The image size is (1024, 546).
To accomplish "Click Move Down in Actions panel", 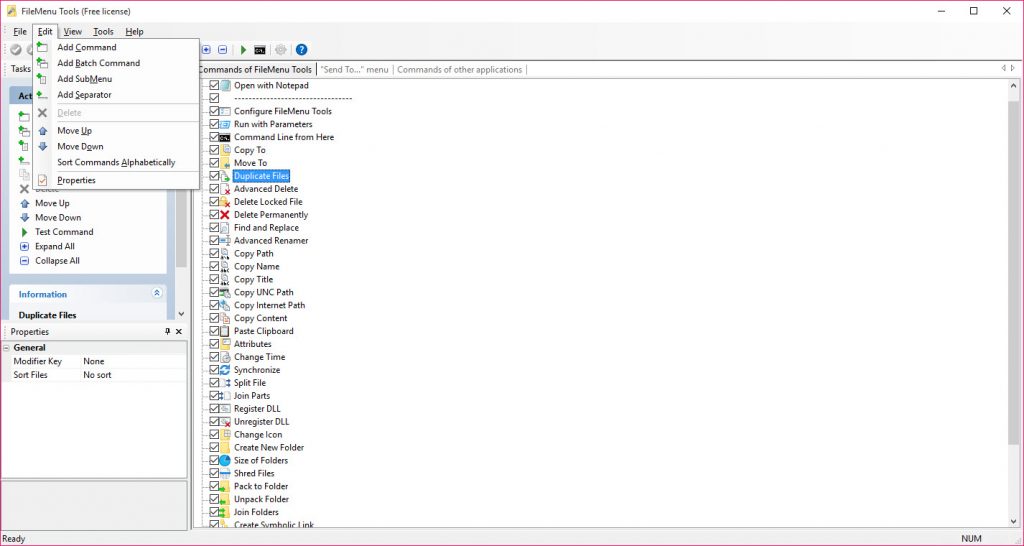I will click(58, 217).
